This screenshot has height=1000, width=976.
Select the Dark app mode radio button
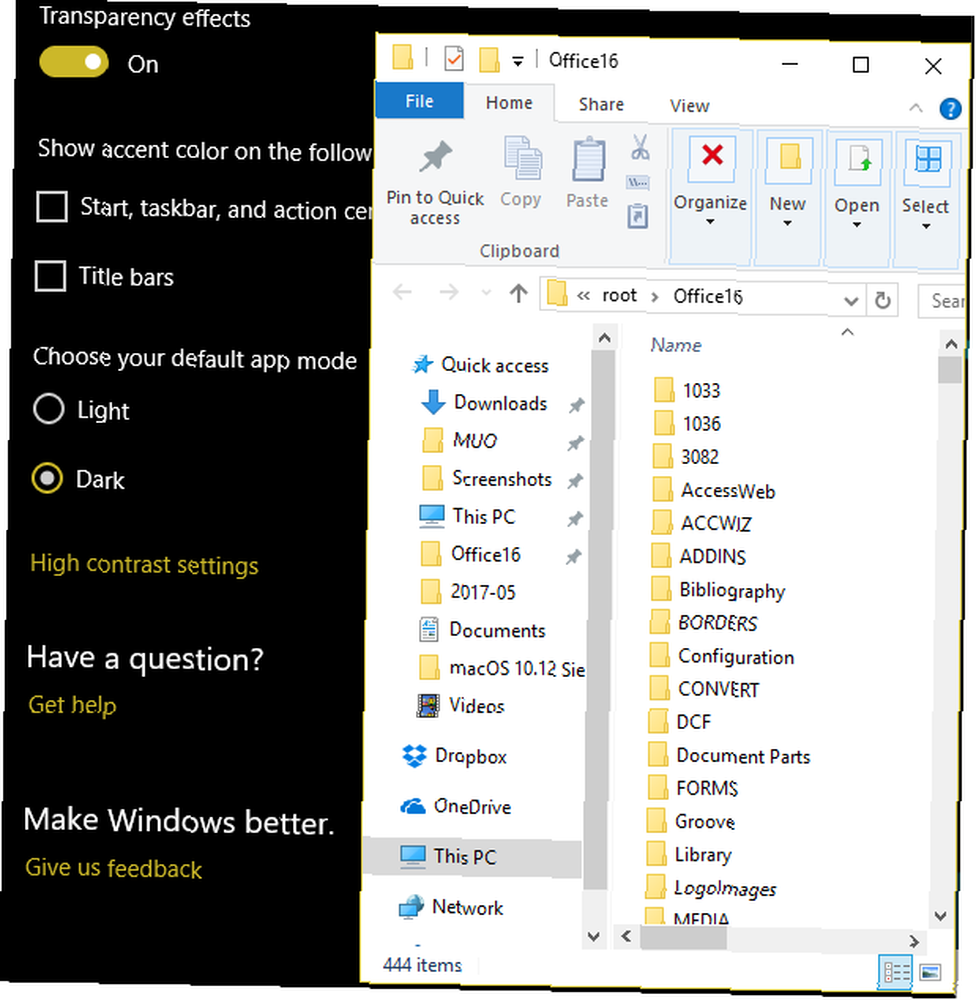click(x=47, y=478)
